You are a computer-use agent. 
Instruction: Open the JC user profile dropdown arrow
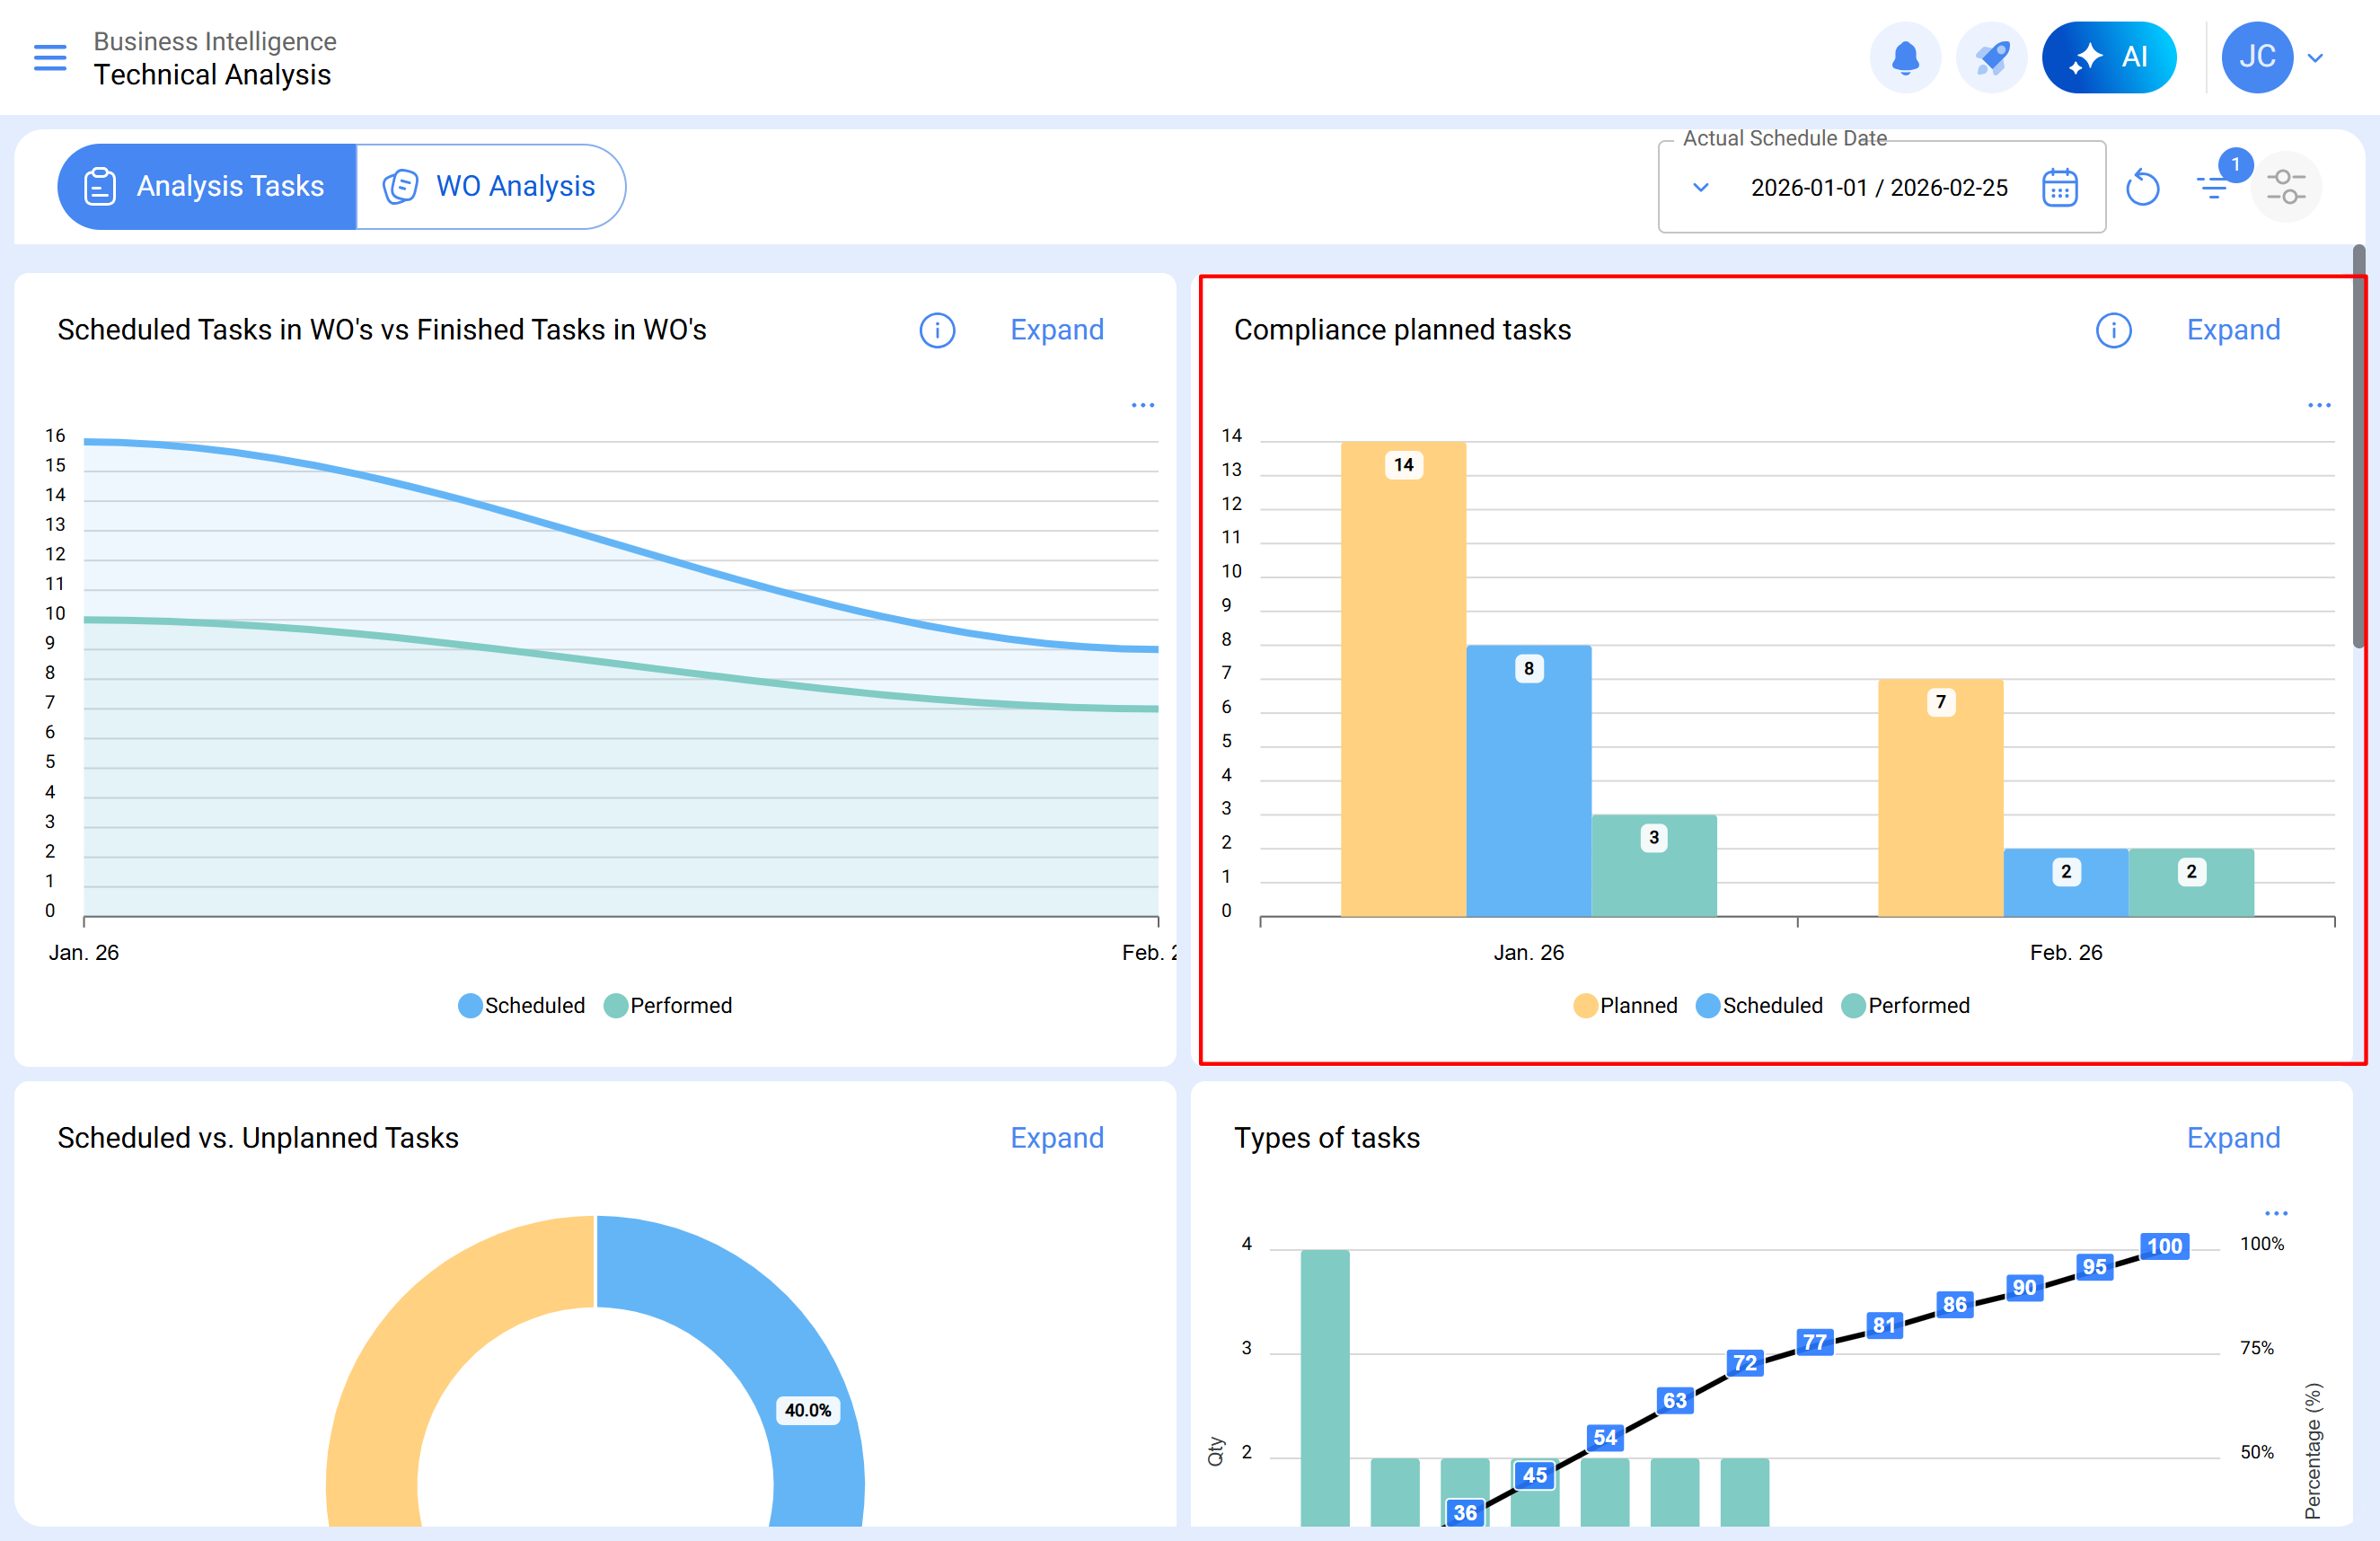2315,58
